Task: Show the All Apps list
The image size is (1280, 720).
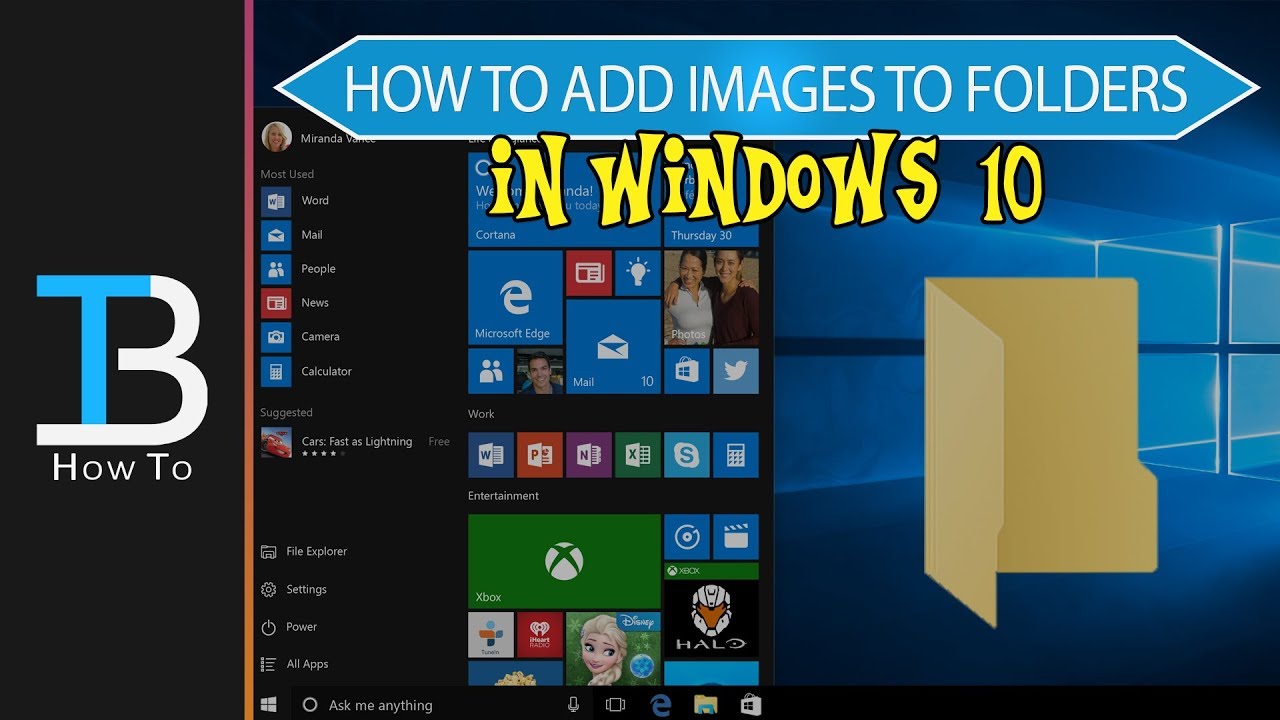Action: [294, 664]
